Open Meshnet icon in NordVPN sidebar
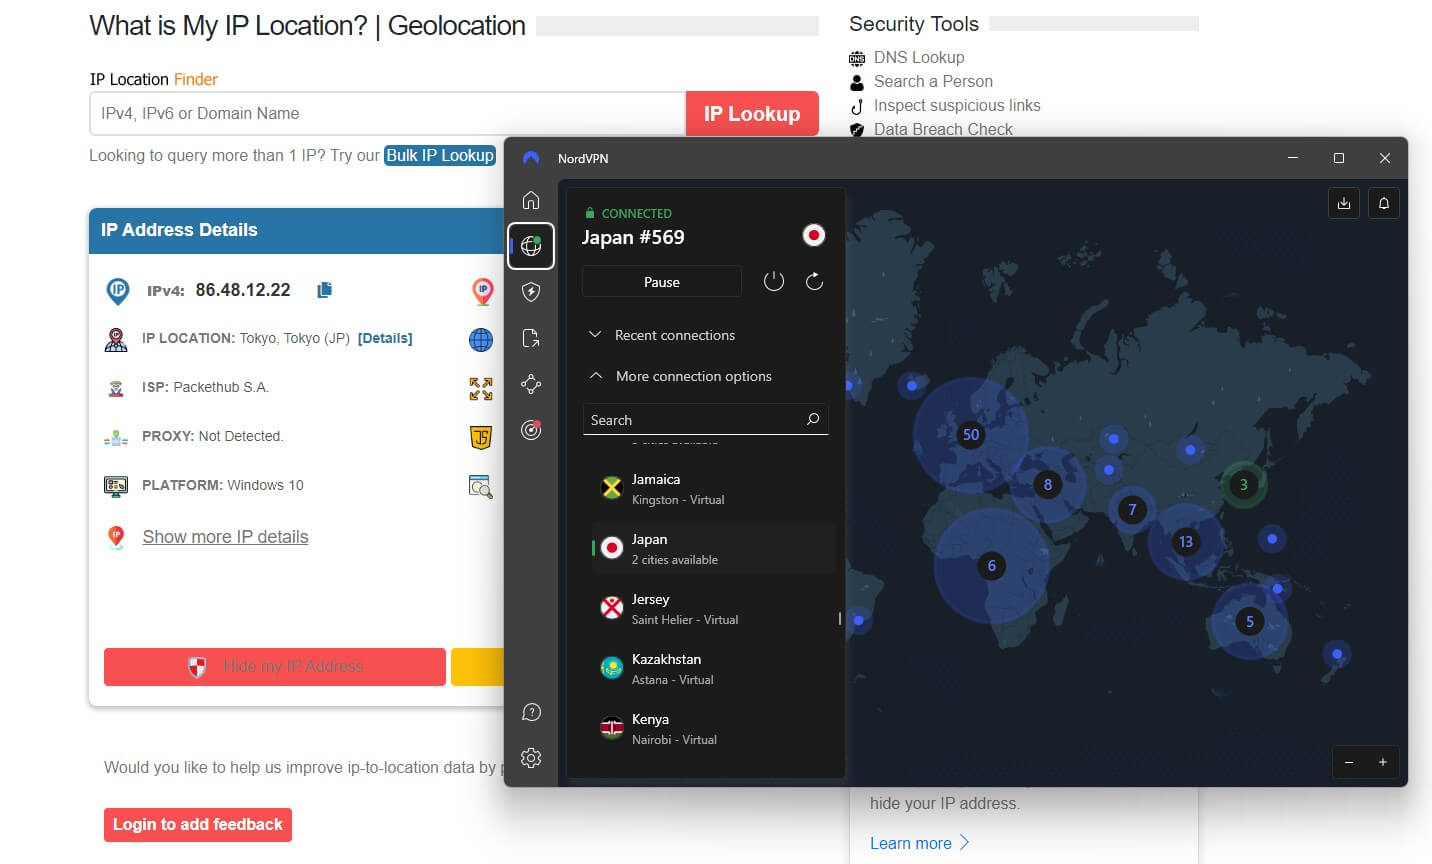 [x=531, y=384]
